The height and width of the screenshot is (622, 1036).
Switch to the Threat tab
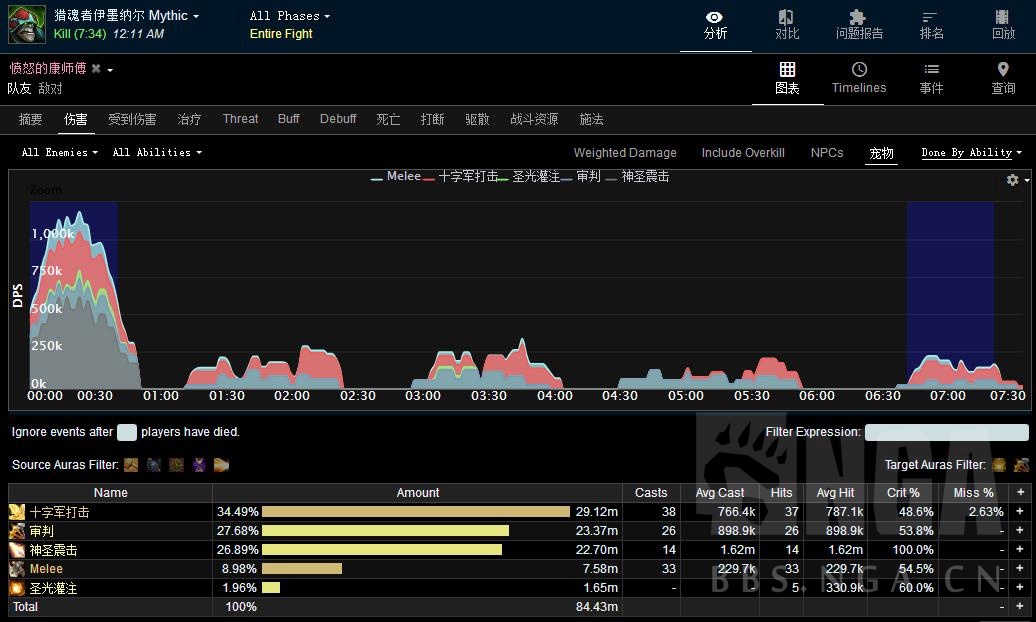(x=240, y=119)
